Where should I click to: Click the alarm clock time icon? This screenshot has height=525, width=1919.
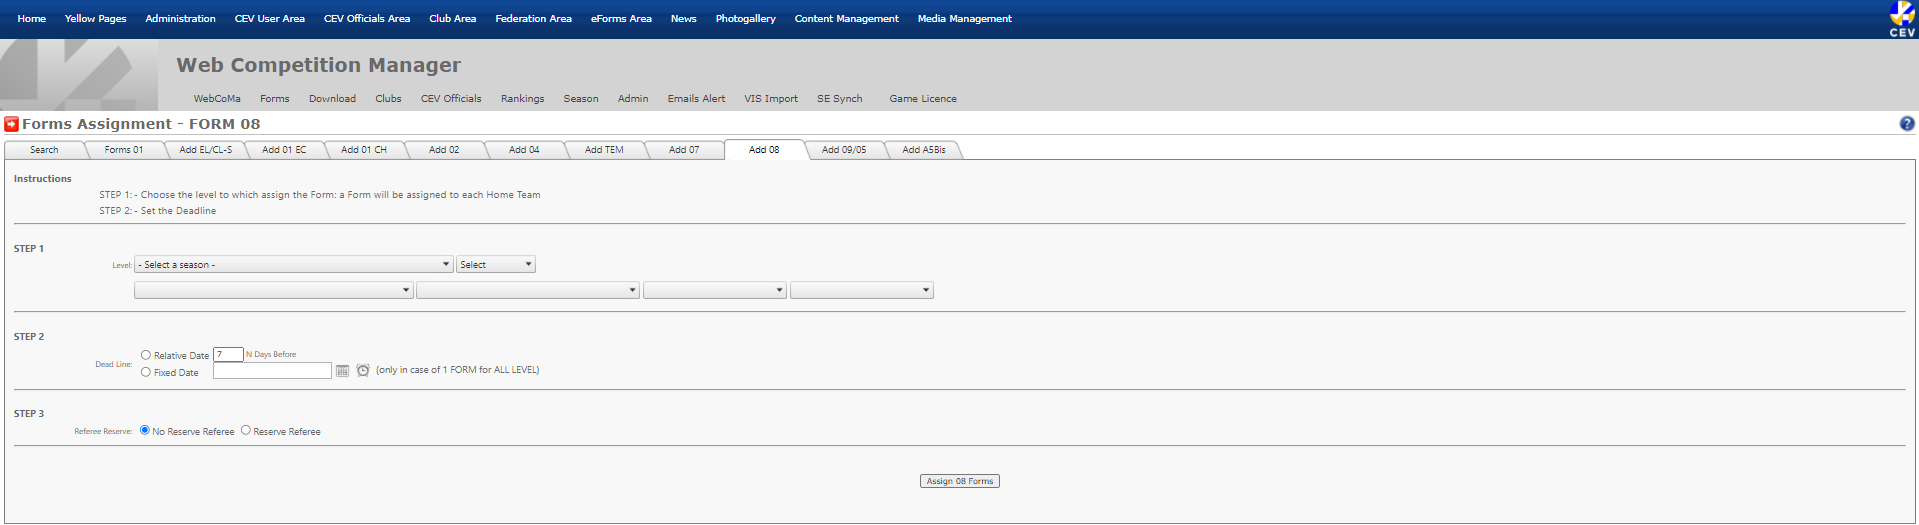pyautogui.click(x=363, y=371)
